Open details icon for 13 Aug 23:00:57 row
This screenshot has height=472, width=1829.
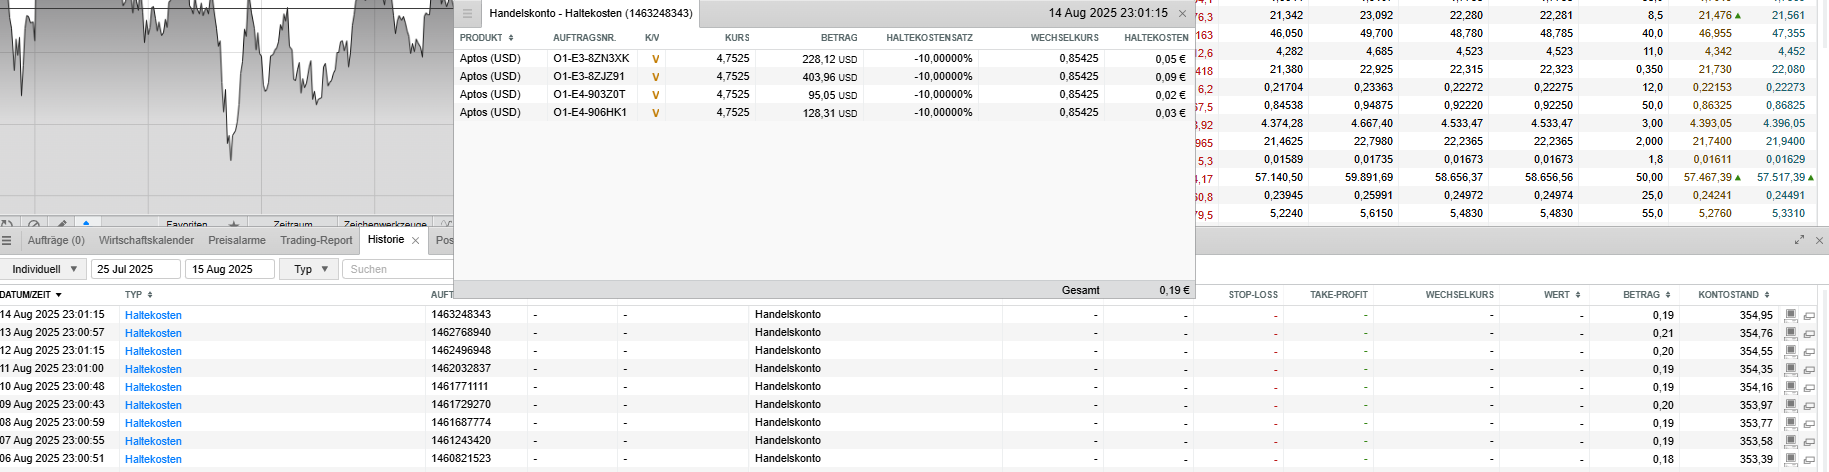click(1791, 333)
